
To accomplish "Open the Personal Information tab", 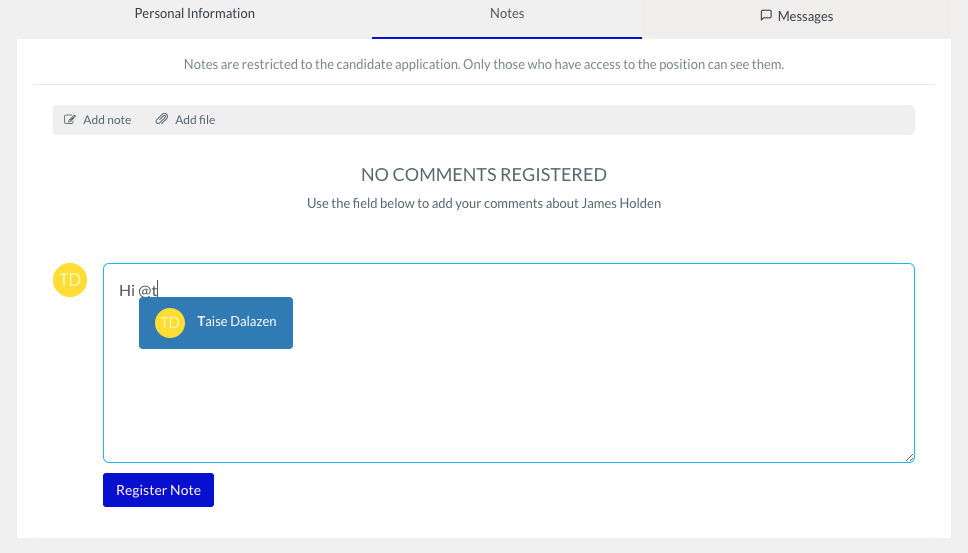I will 194,14.
